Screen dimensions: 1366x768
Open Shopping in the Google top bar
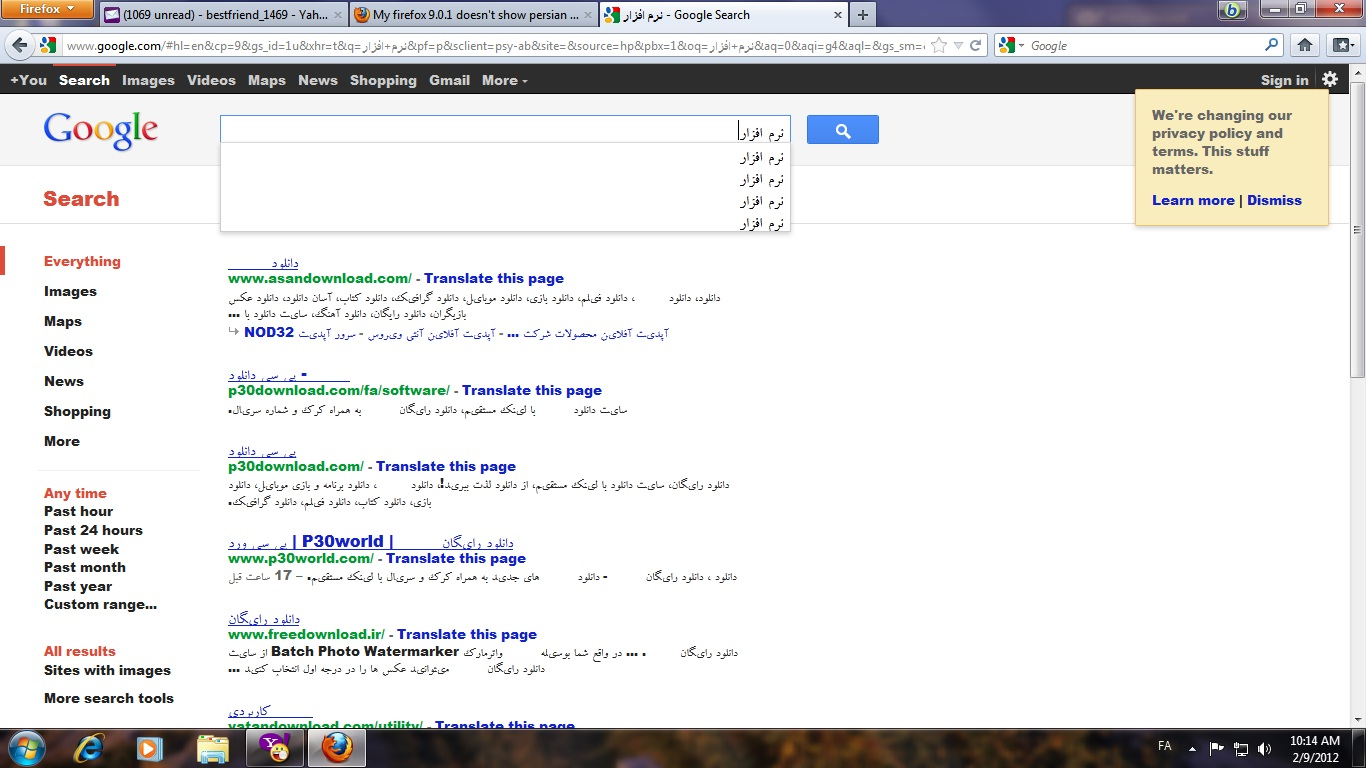tap(383, 80)
